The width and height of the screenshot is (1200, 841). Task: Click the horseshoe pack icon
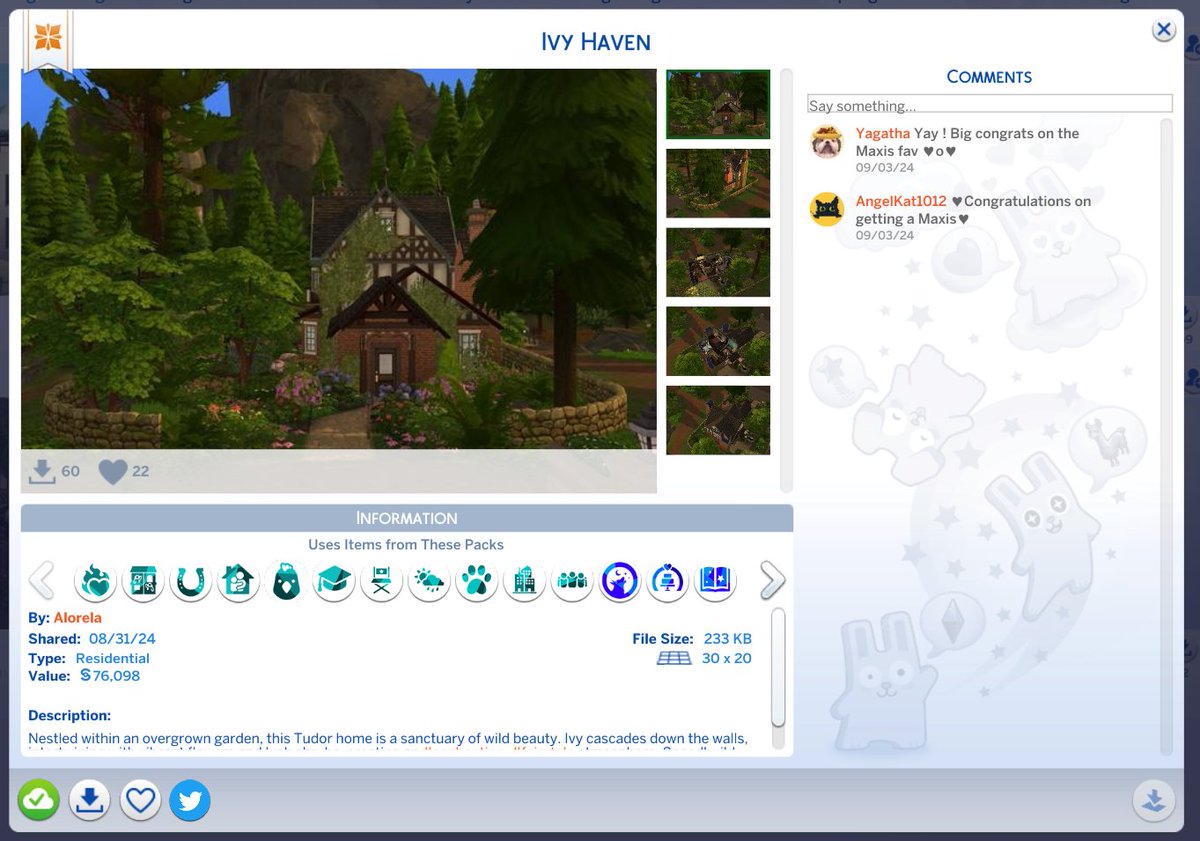click(x=191, y=580)
